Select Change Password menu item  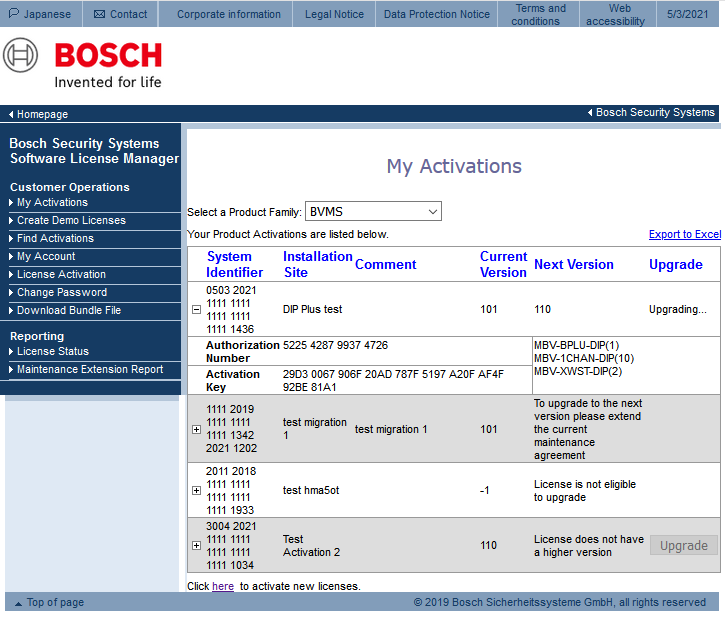(61, 292)
